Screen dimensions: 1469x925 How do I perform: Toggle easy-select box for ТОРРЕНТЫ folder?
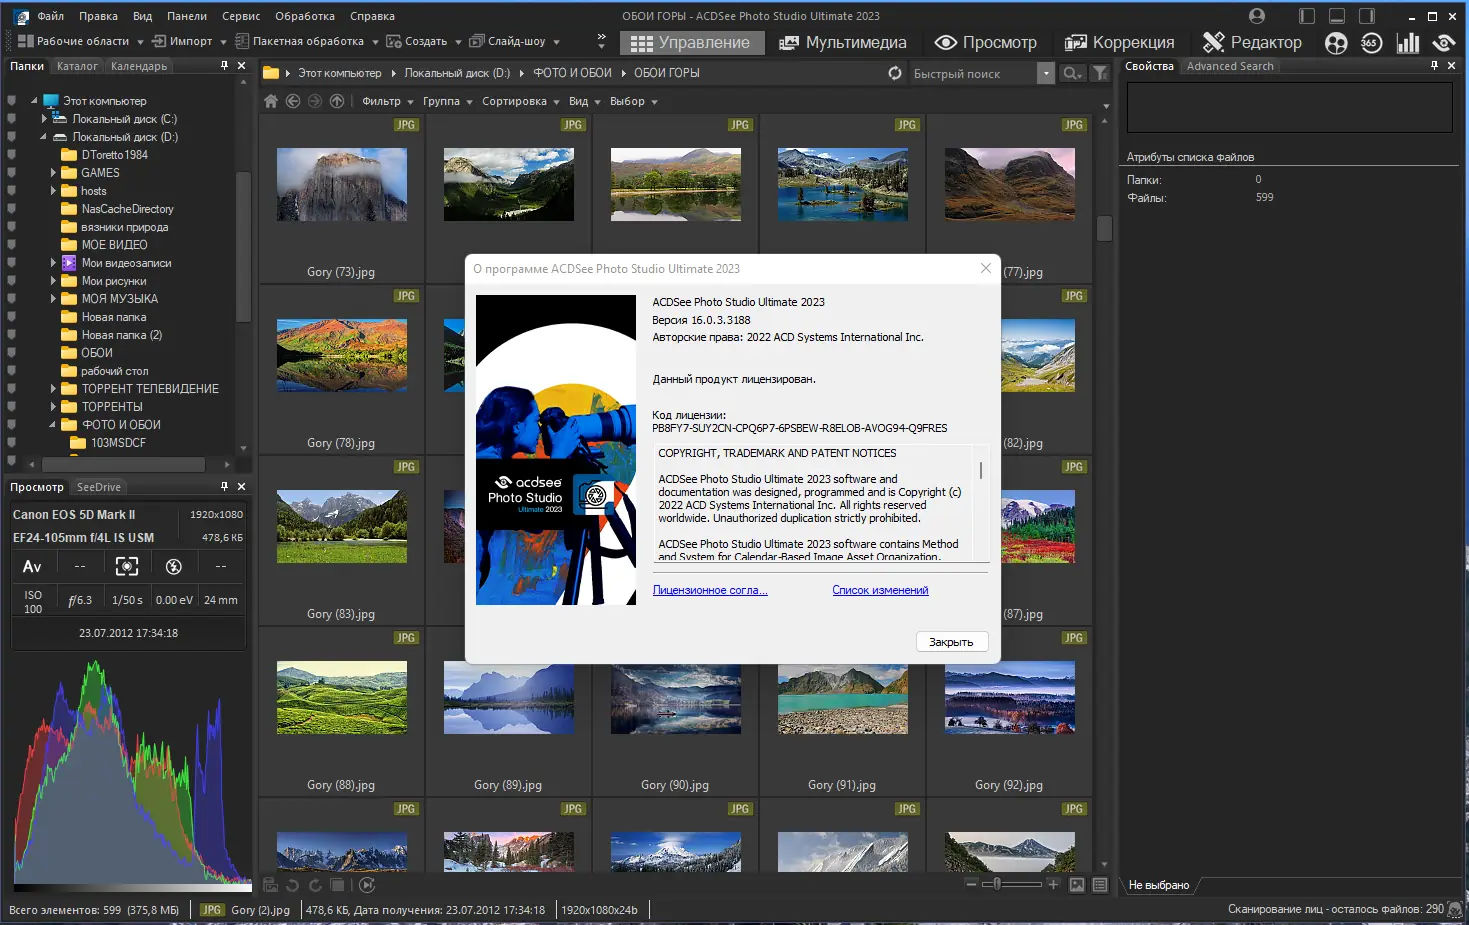[11, 407]
